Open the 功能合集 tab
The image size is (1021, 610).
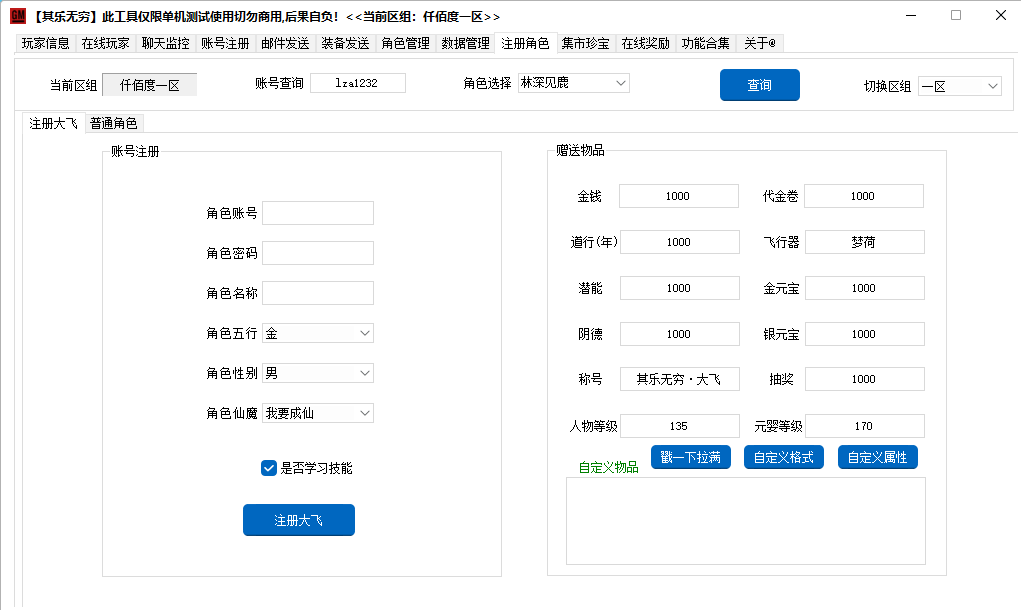coord(705,44)
